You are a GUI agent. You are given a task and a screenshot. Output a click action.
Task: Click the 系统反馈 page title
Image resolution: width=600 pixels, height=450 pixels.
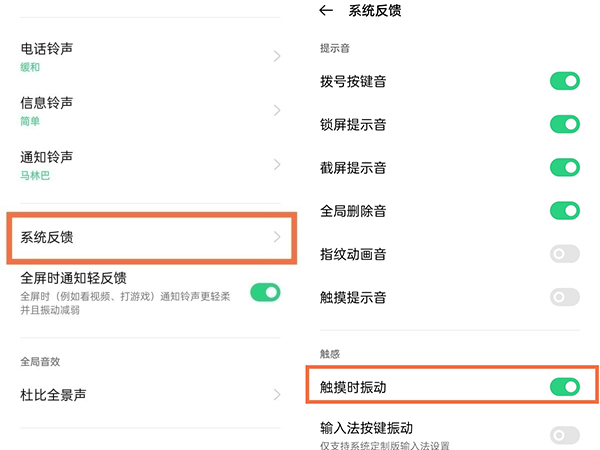coord(374,11)
